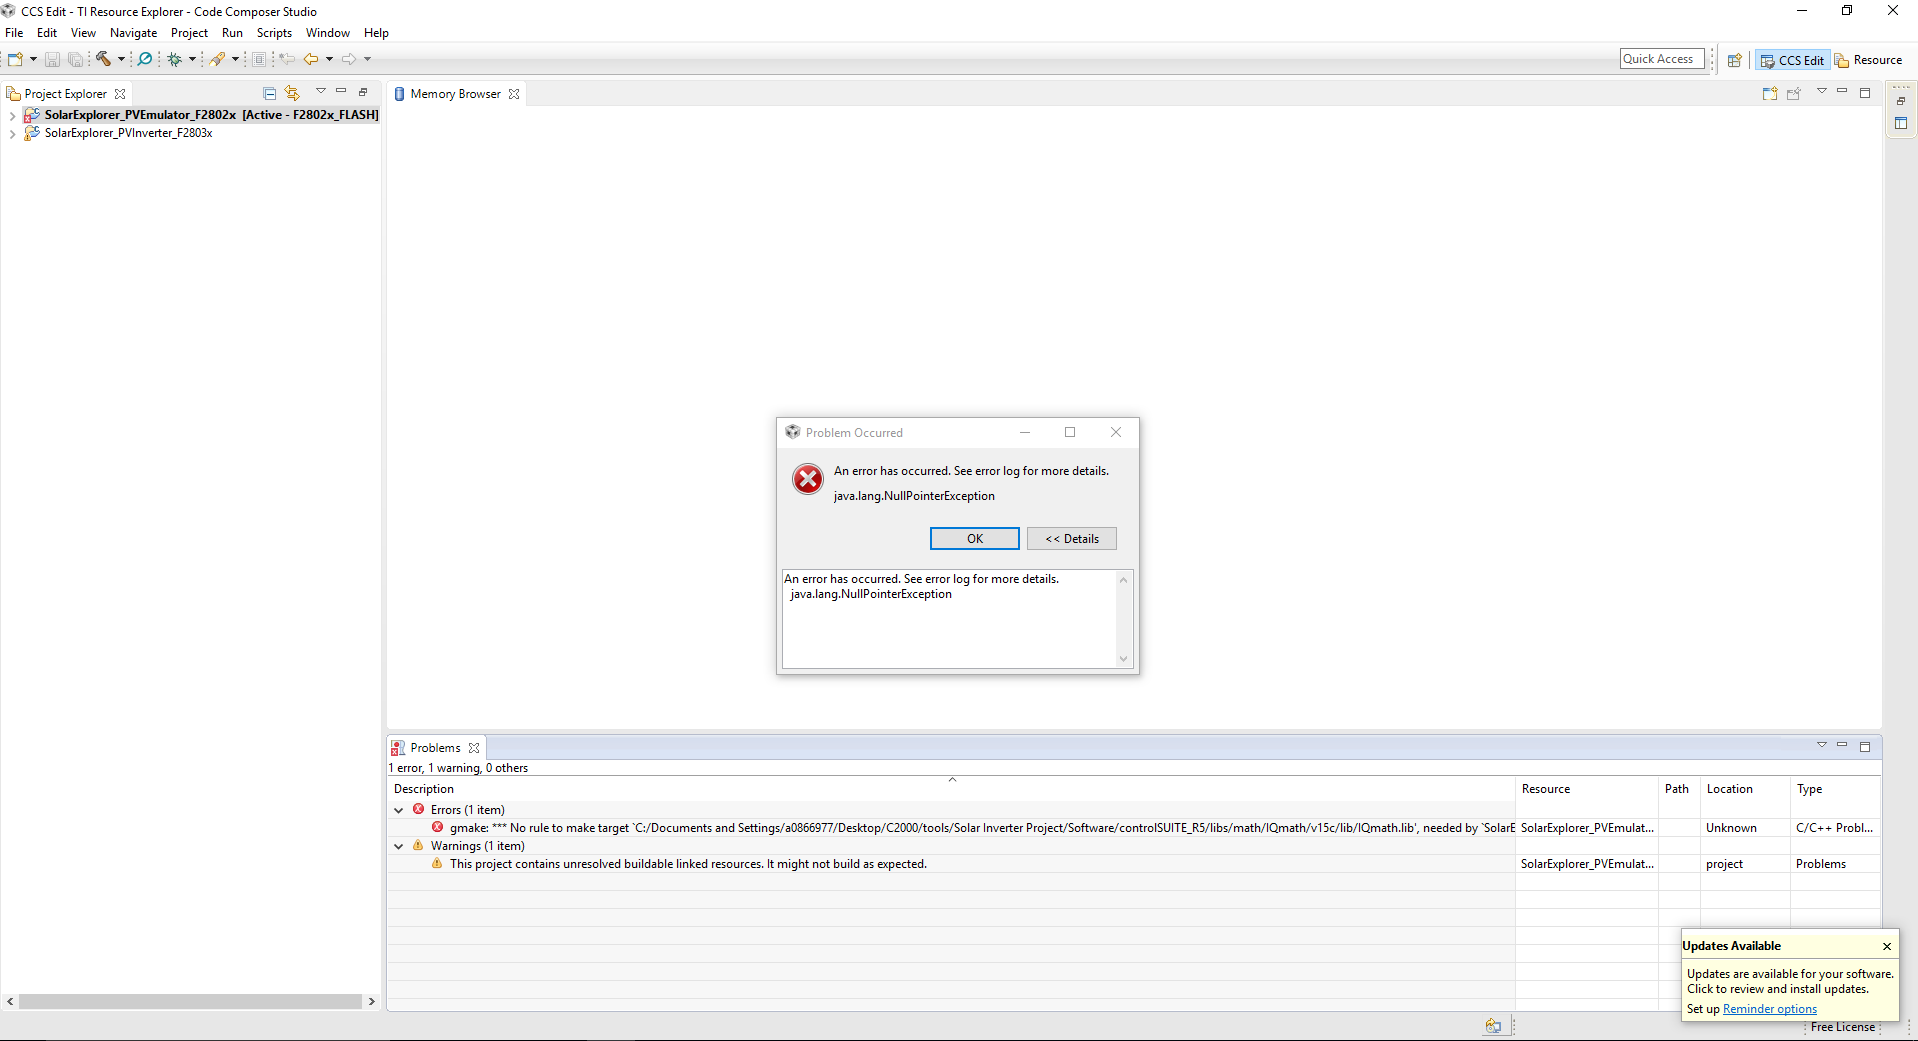Viewport: 1918px width, 1041px height.
Task: Collapse the Errors (1 item) group
Action: click(399, 810)
